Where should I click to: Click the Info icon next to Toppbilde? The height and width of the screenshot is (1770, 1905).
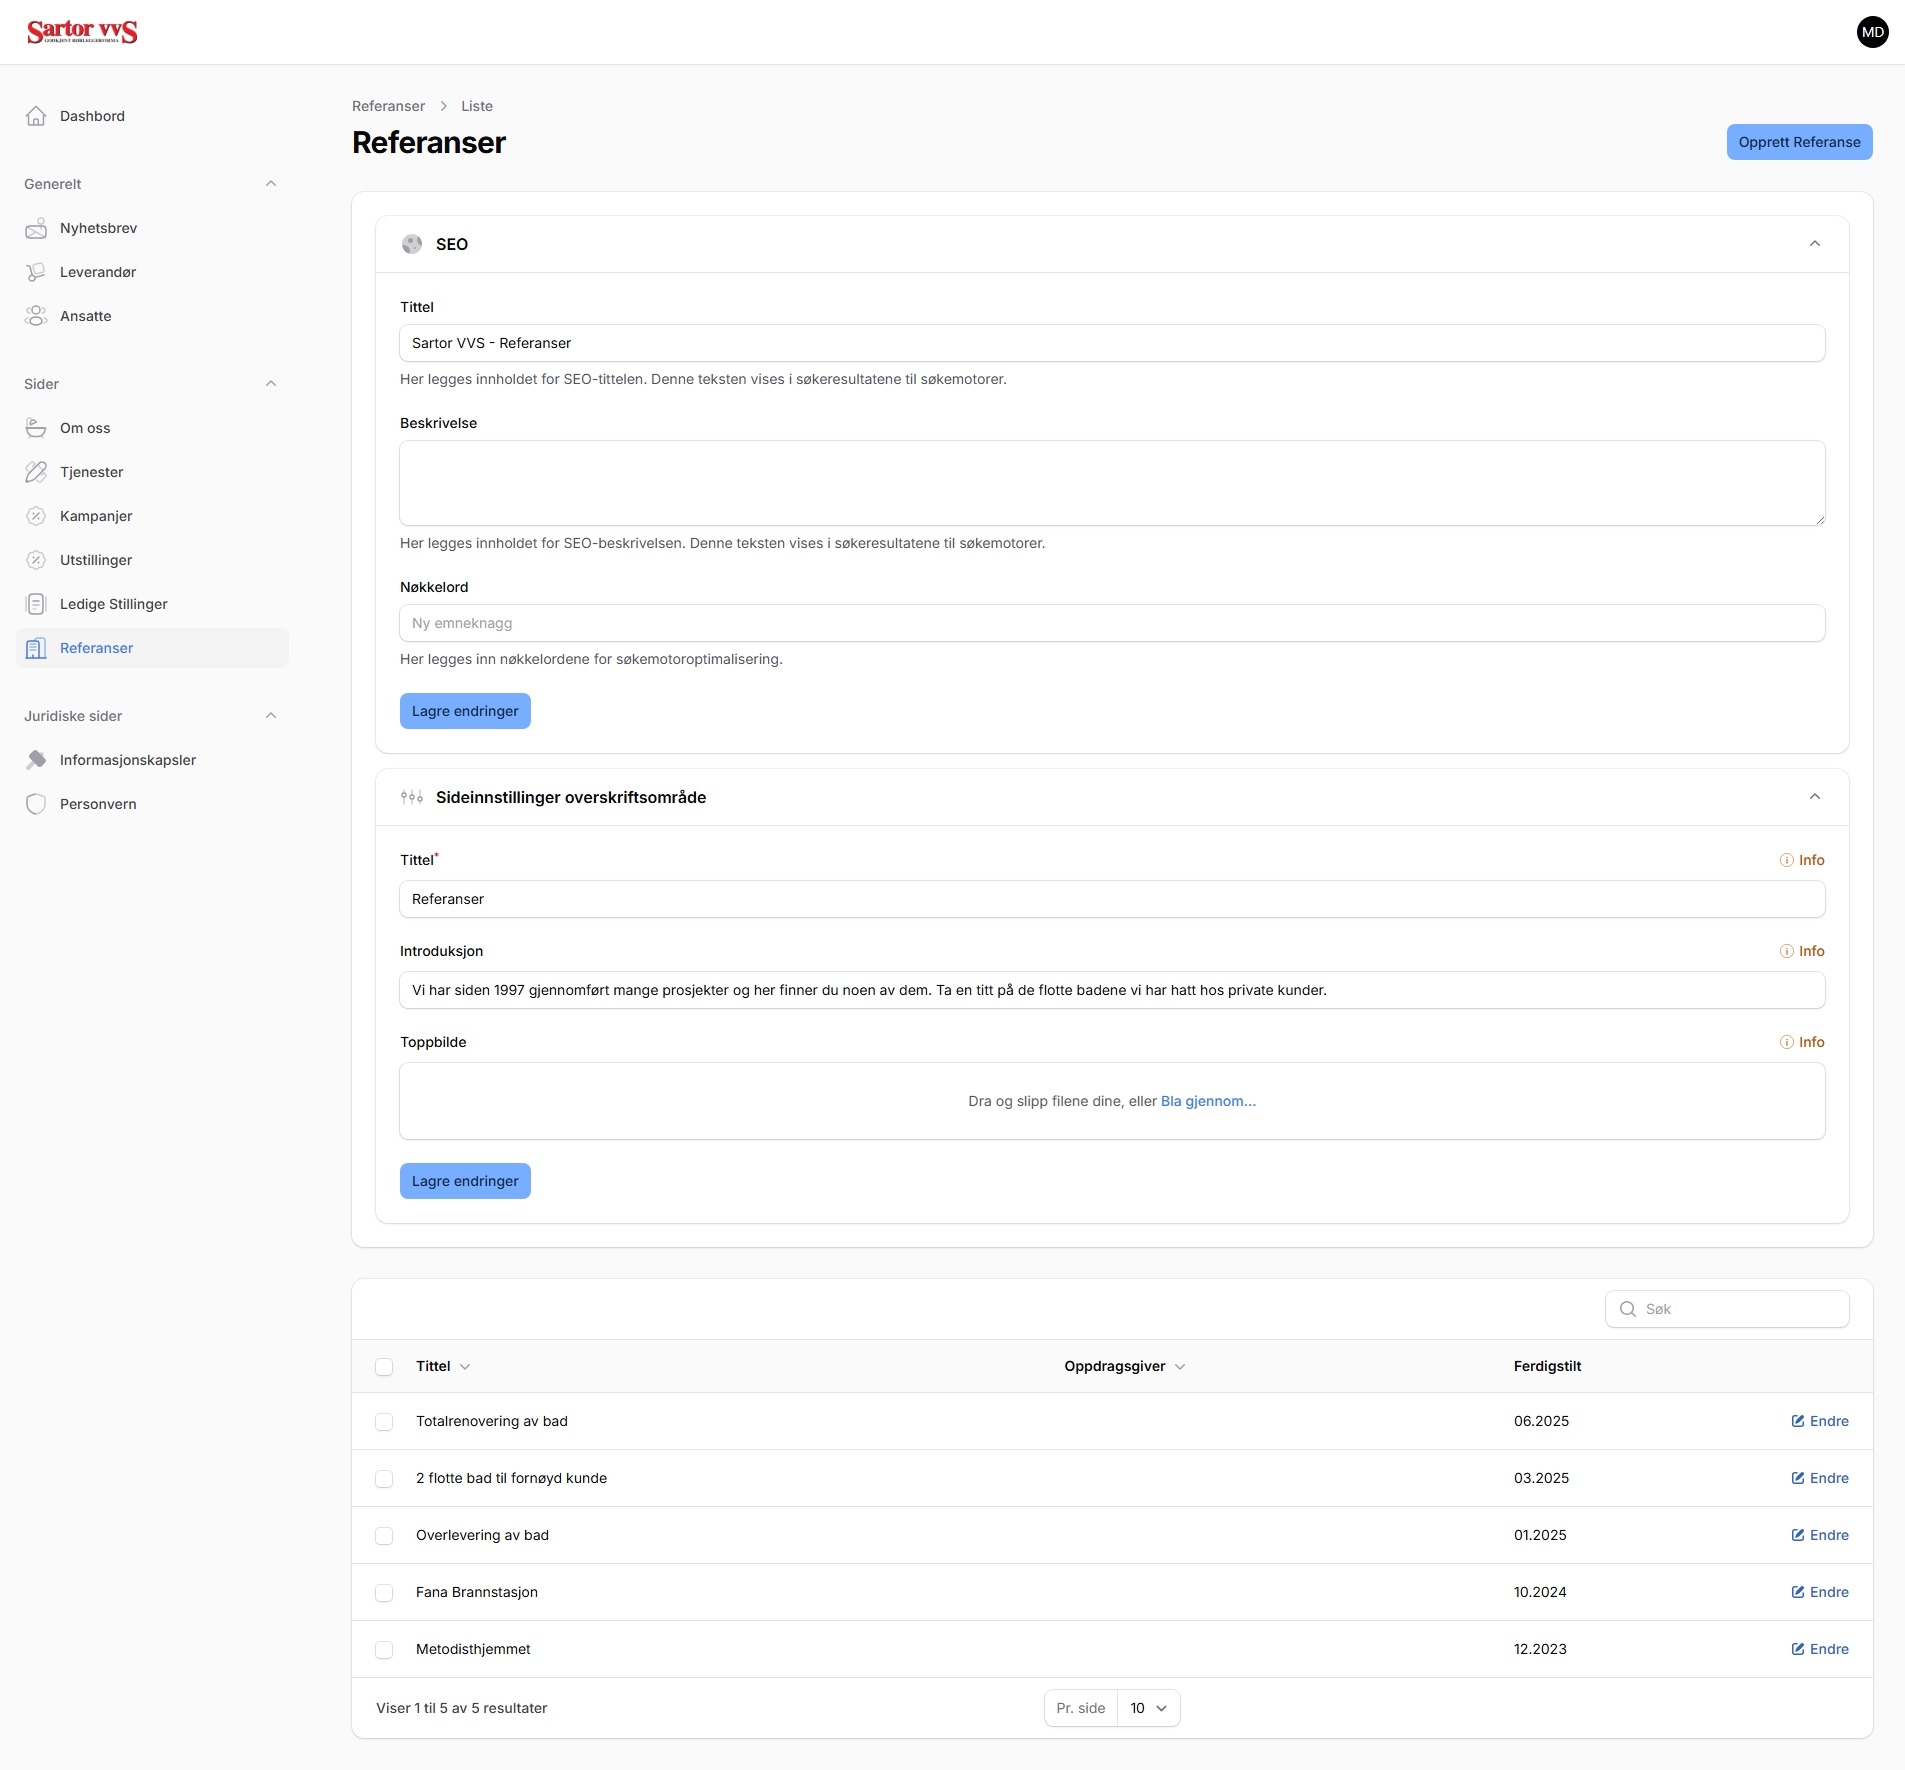pos(1786,1042)
